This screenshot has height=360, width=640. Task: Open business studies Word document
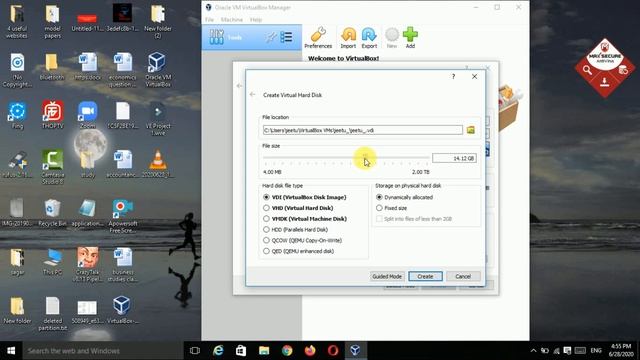[122, 264]
